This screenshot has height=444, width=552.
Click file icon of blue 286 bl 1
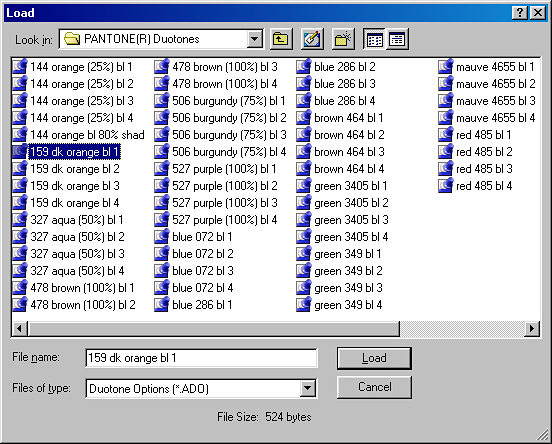point(162,305)
